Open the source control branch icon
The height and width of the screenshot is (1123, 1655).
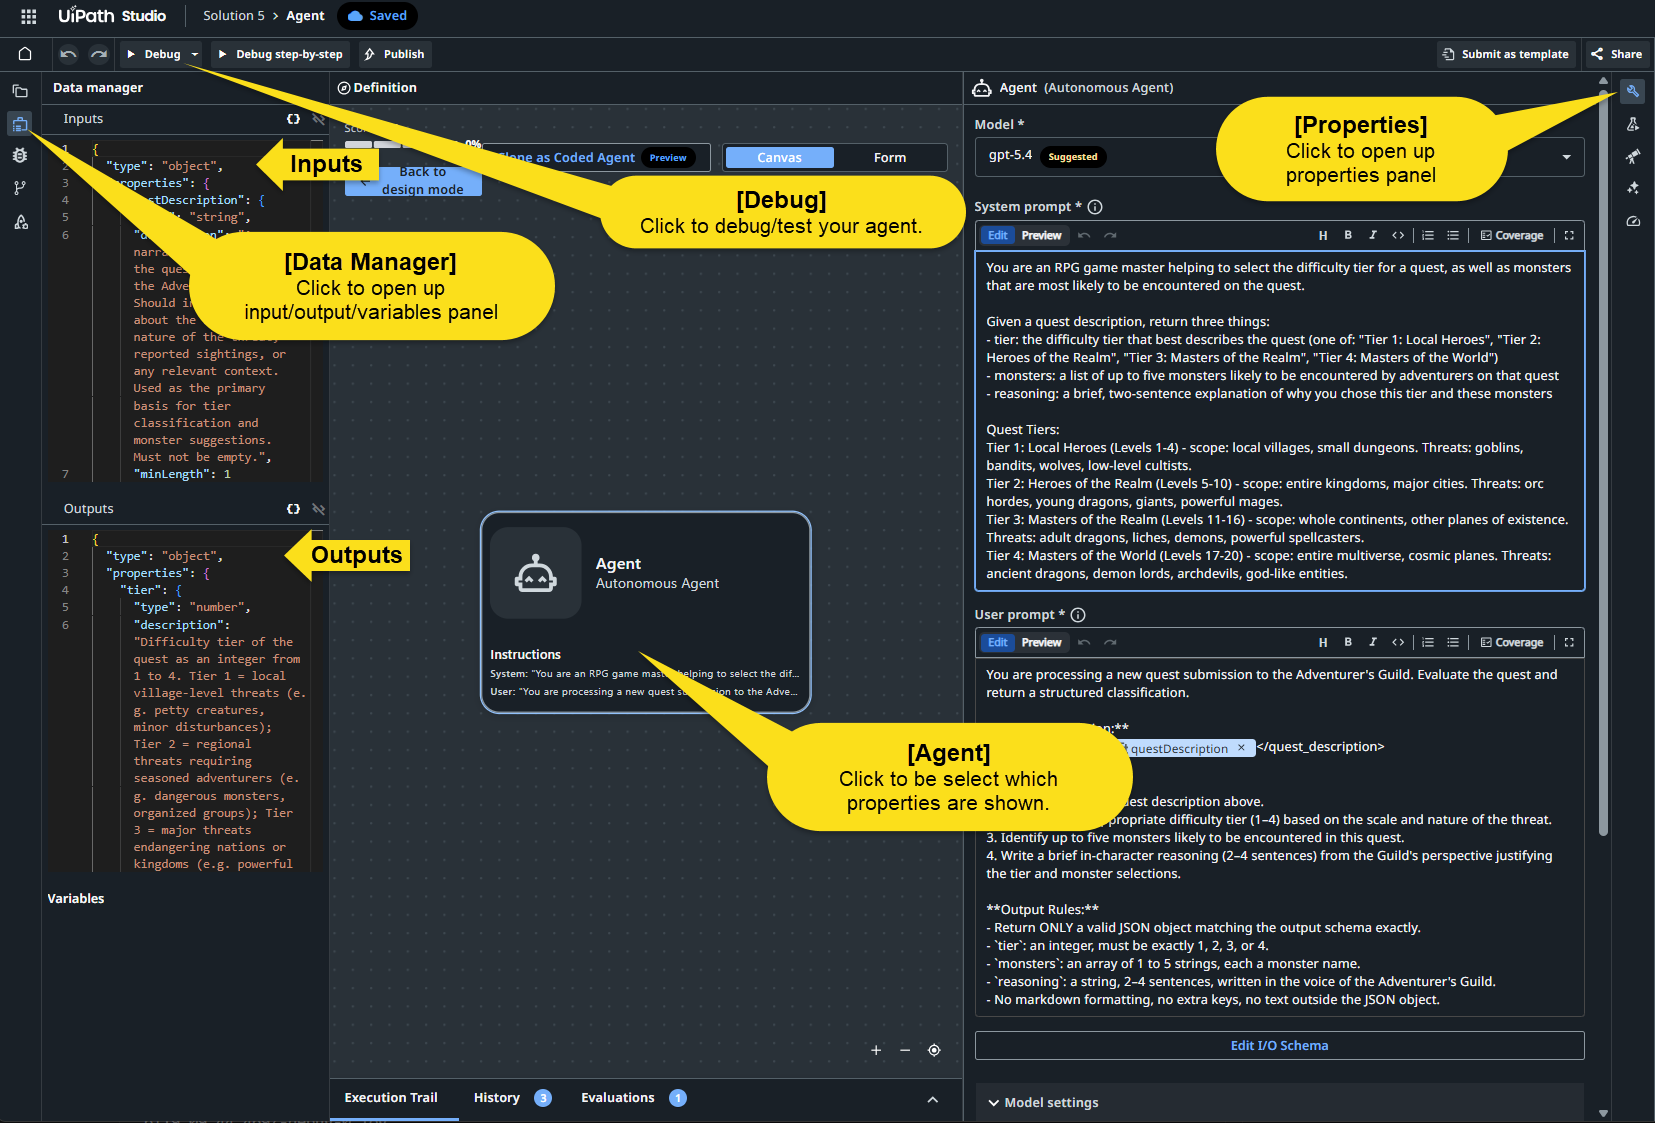tap(20, 188)
